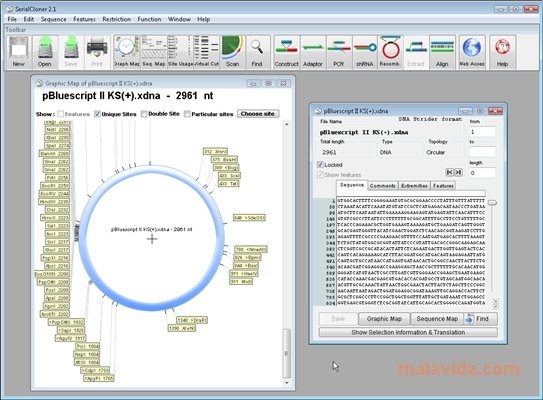Select the 1390 AlwNI site label
The image size is (543, 400).
click(182, 328)
